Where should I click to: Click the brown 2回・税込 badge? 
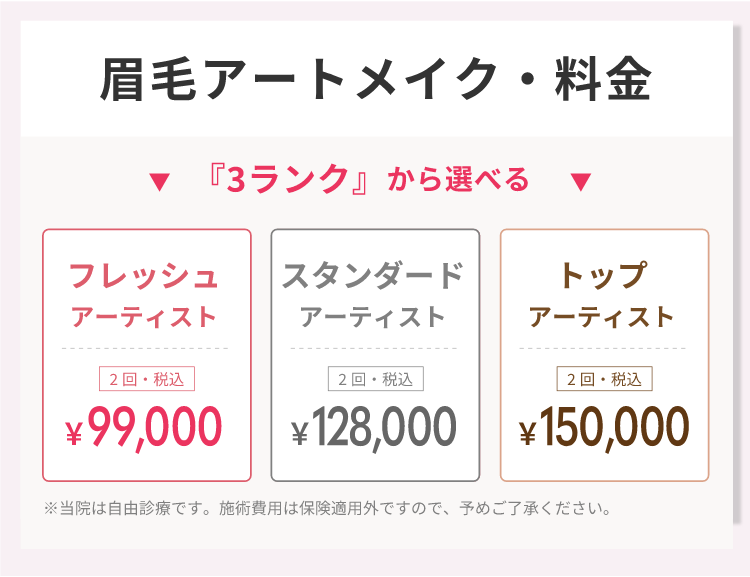coord(604,378)
